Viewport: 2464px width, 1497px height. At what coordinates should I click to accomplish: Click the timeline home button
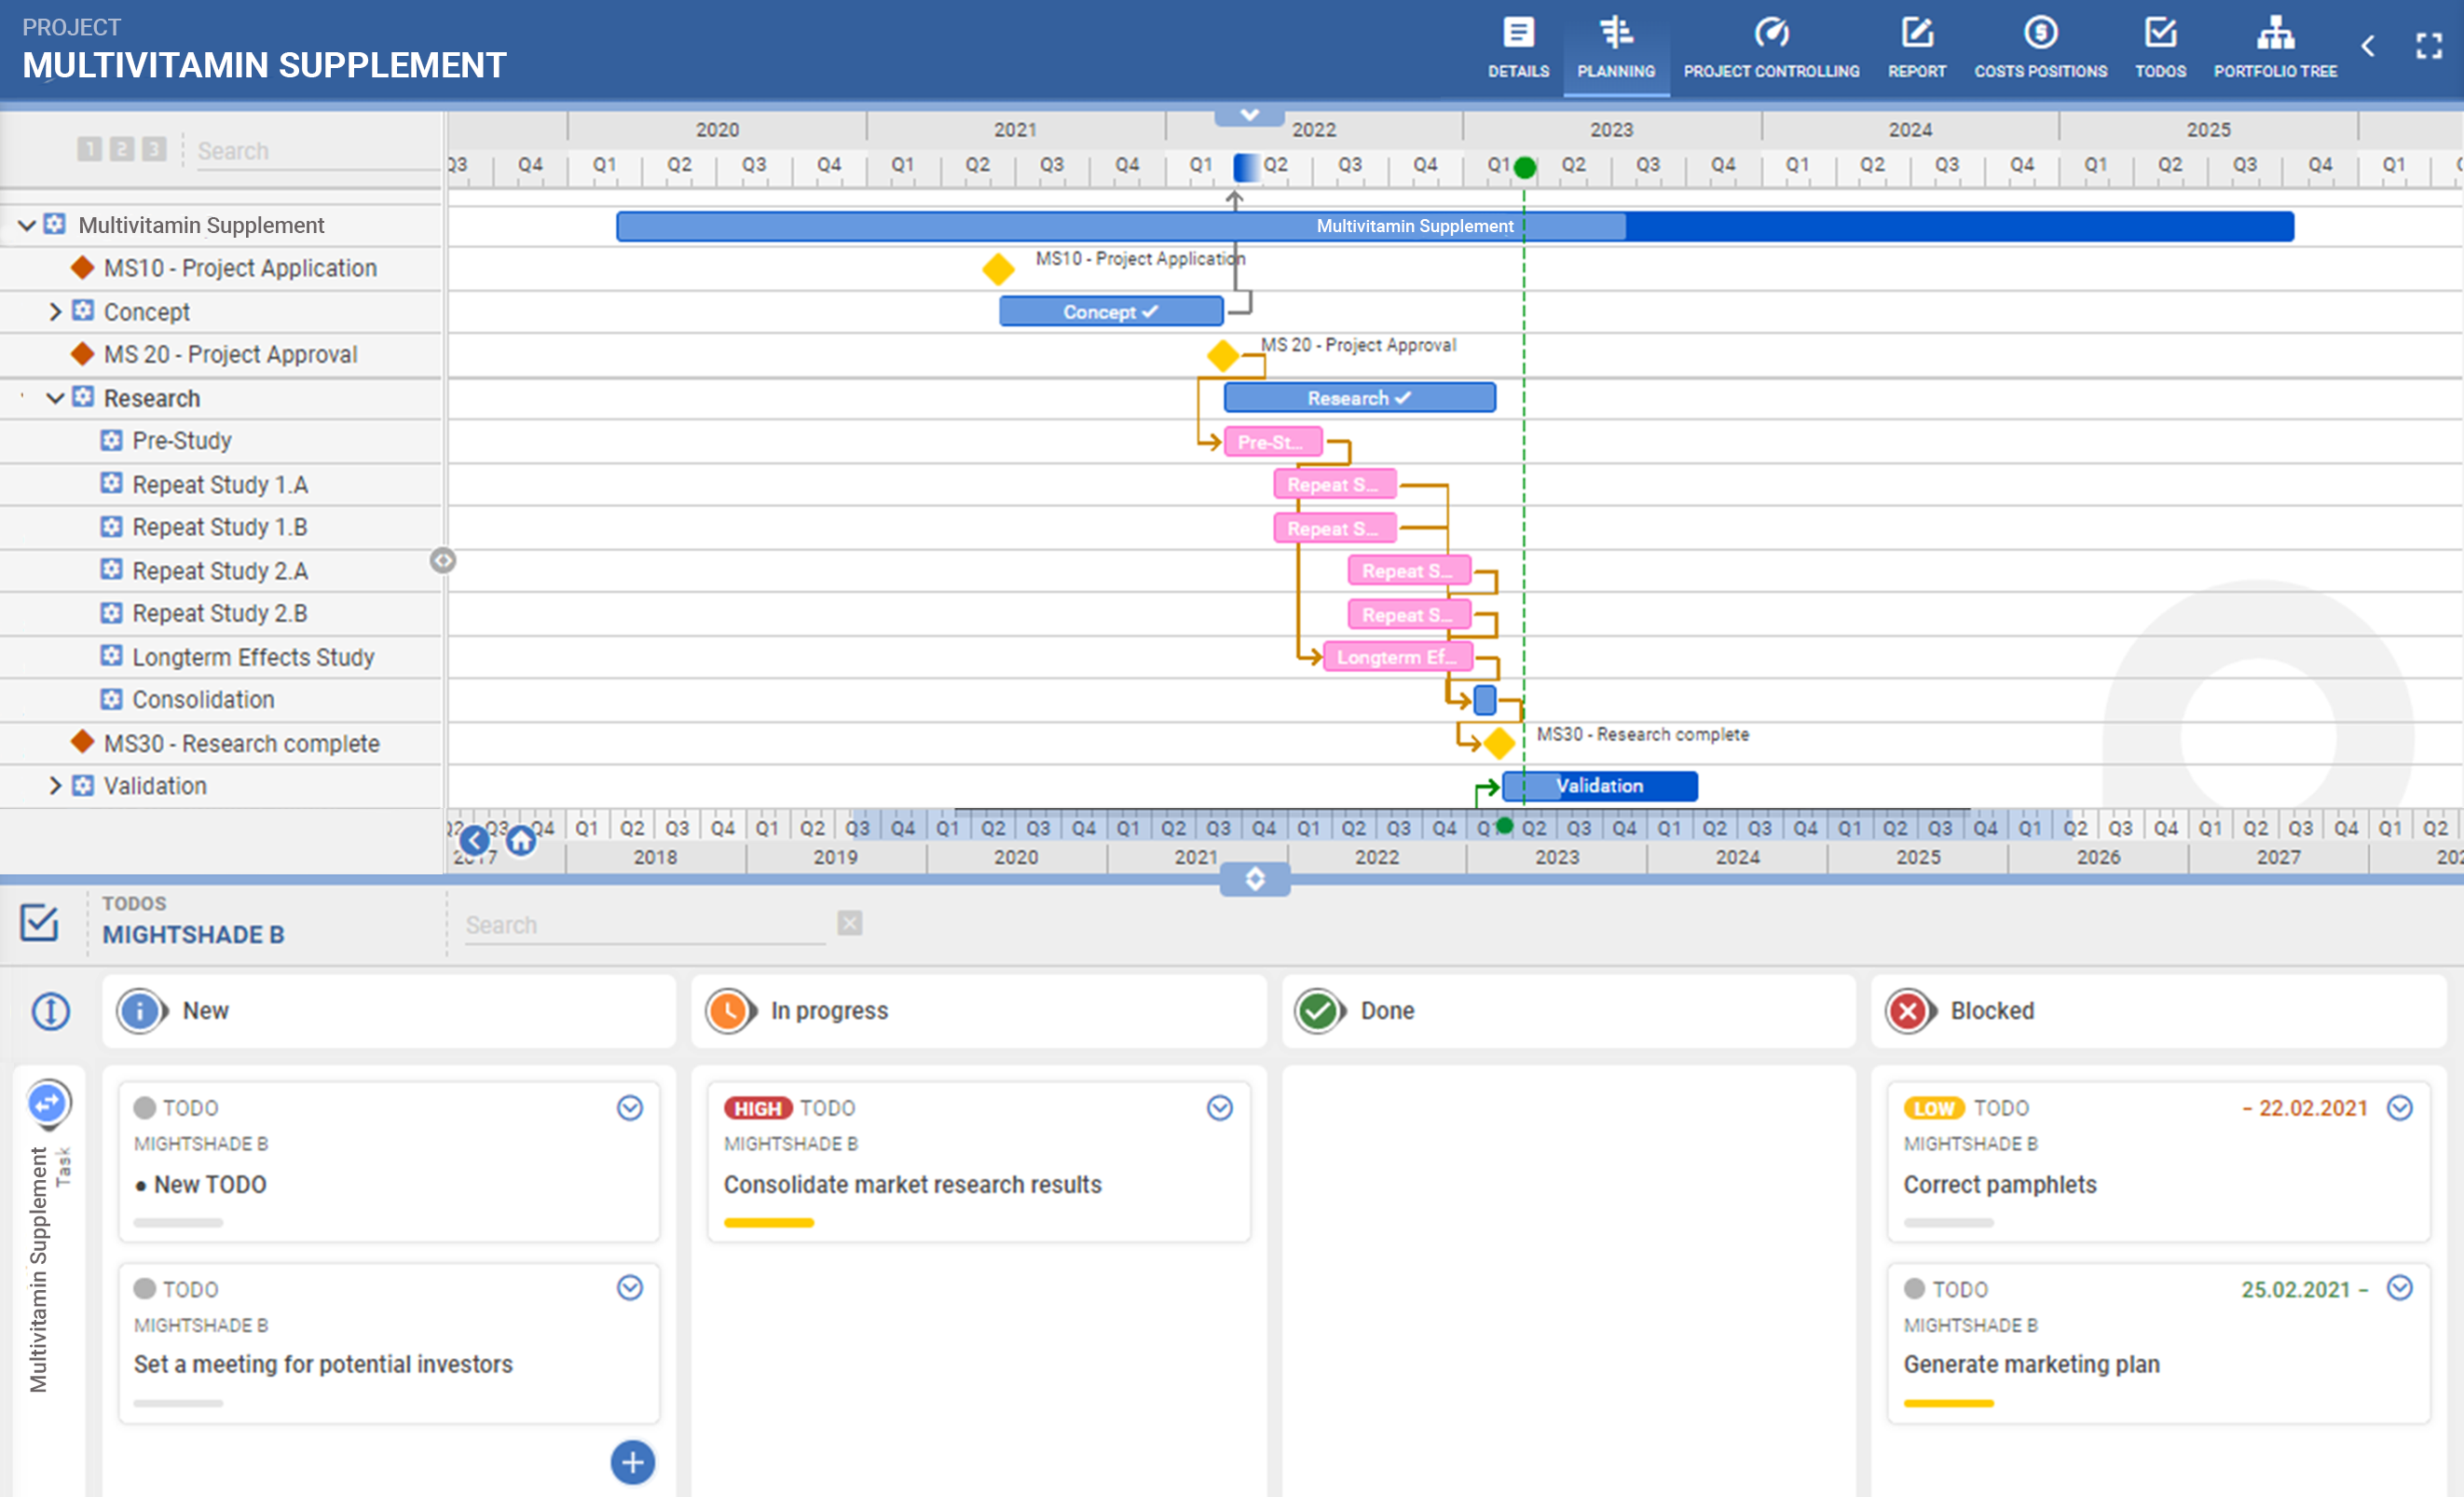(x=520, y=841)
